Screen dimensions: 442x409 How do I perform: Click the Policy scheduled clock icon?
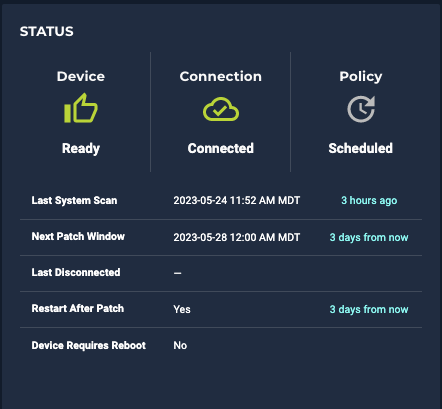tap(361, 109)
